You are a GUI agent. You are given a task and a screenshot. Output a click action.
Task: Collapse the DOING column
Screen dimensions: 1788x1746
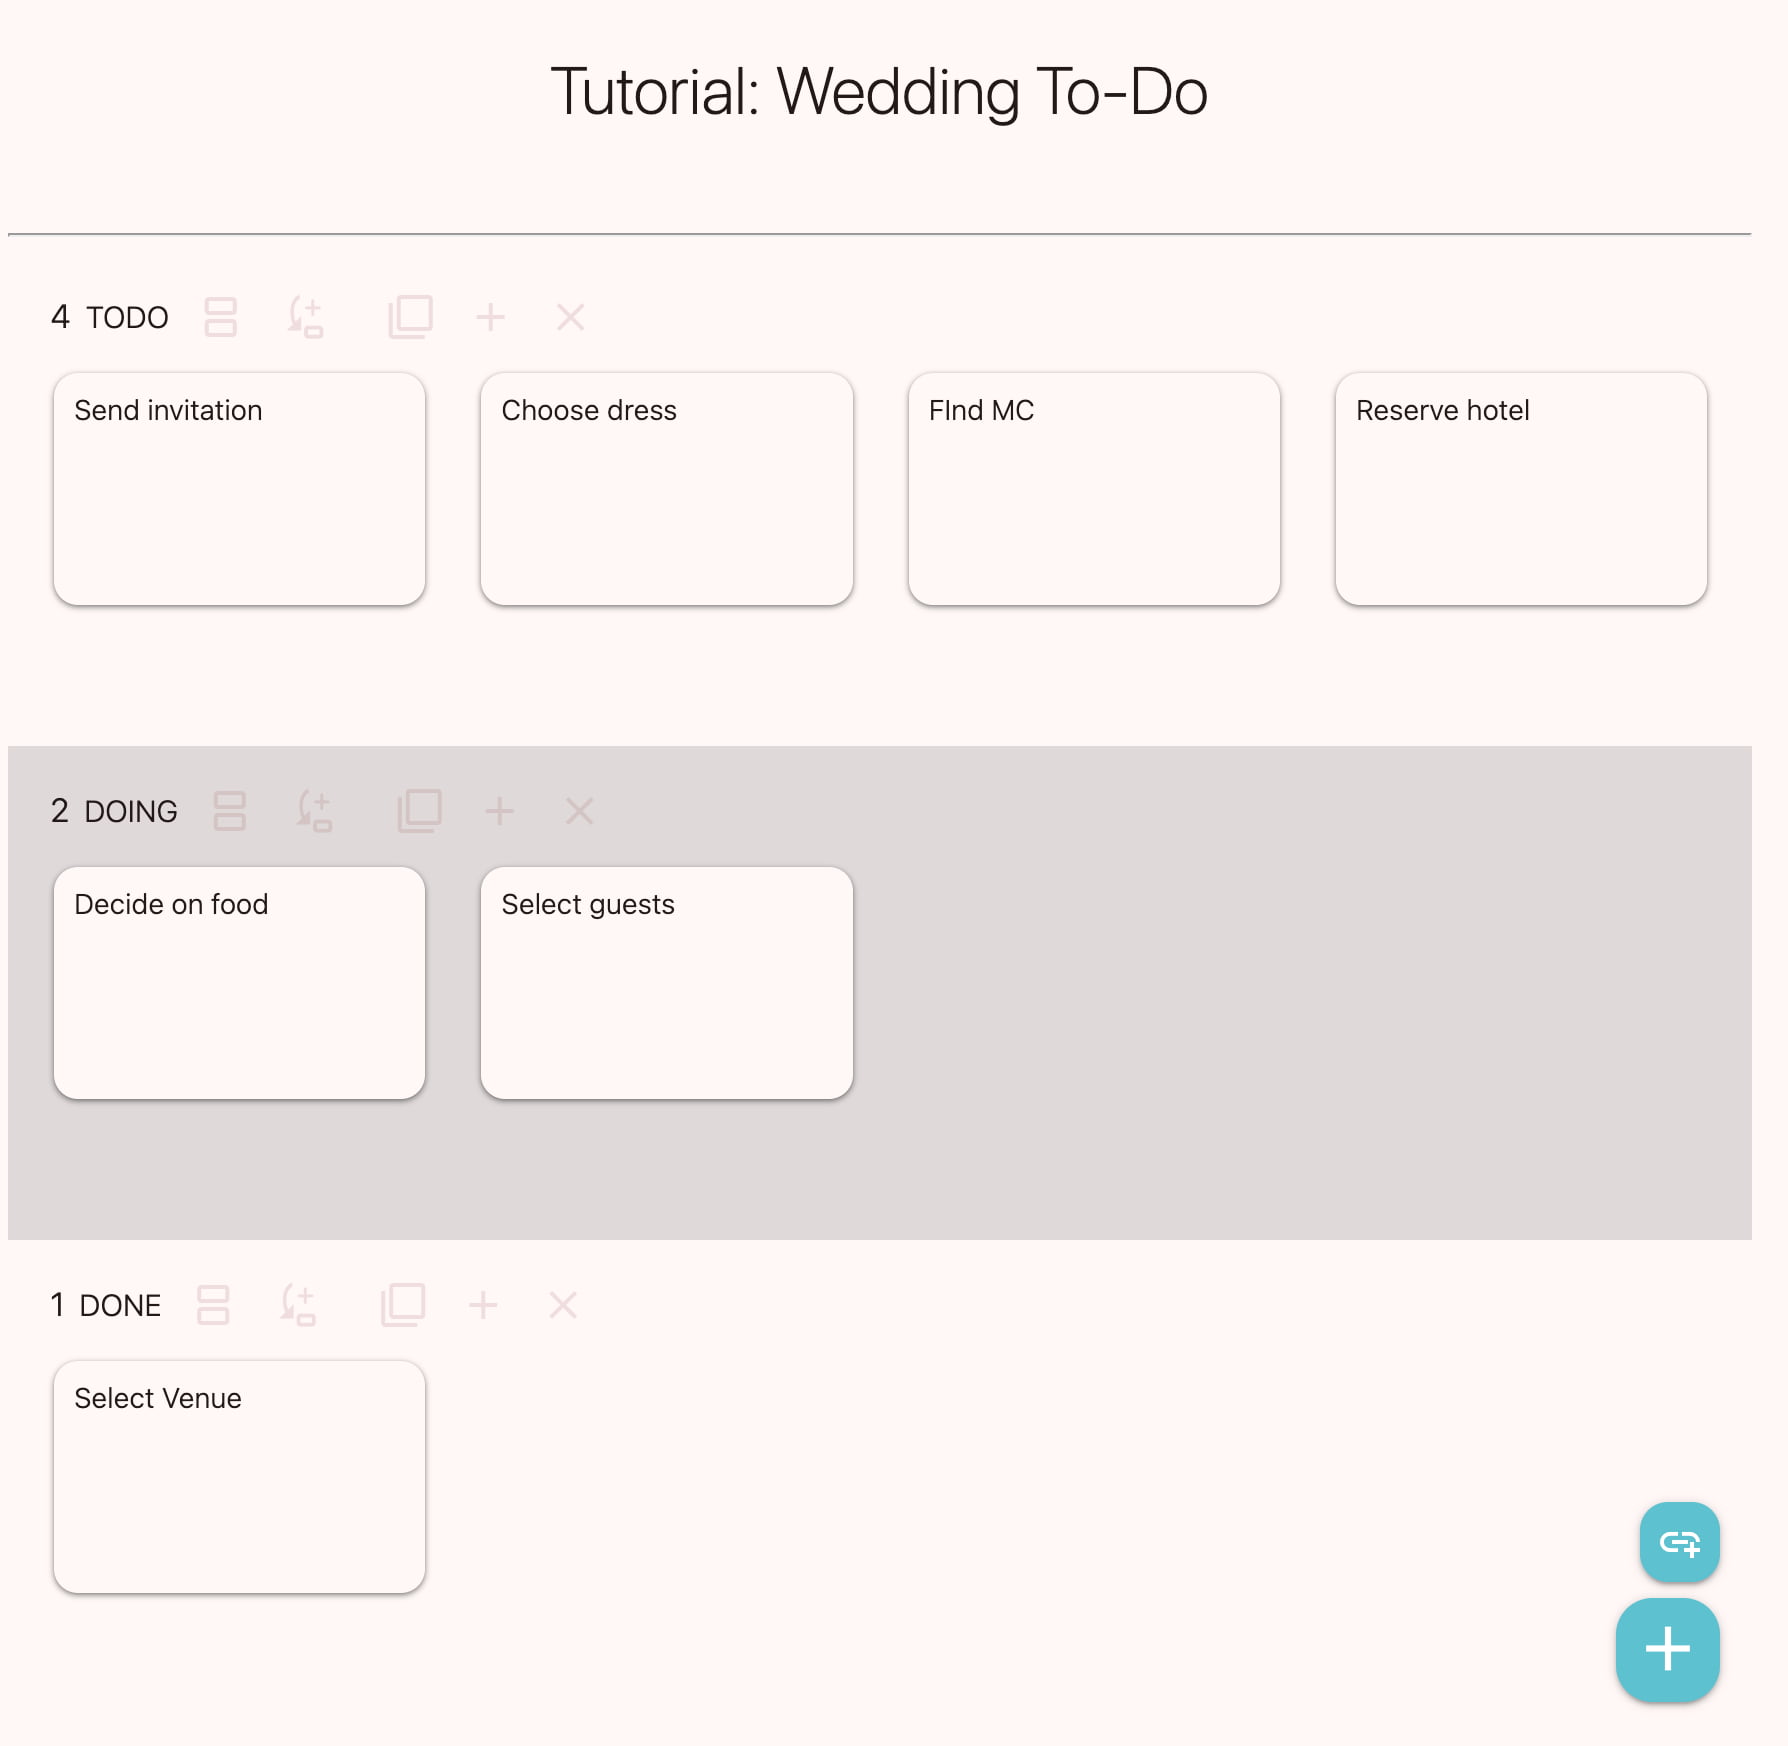[x=230, y=811]
